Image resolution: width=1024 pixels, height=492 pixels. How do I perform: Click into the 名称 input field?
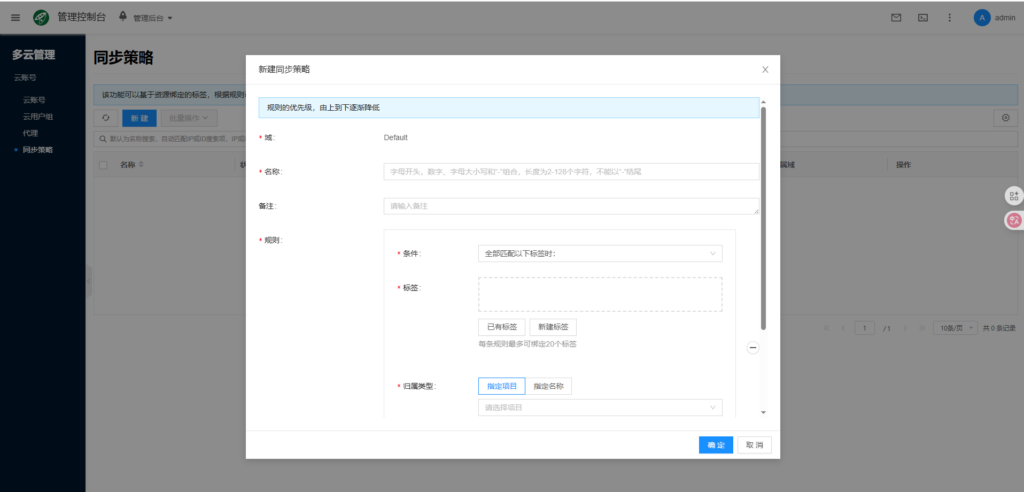click(x=571, y=172)
